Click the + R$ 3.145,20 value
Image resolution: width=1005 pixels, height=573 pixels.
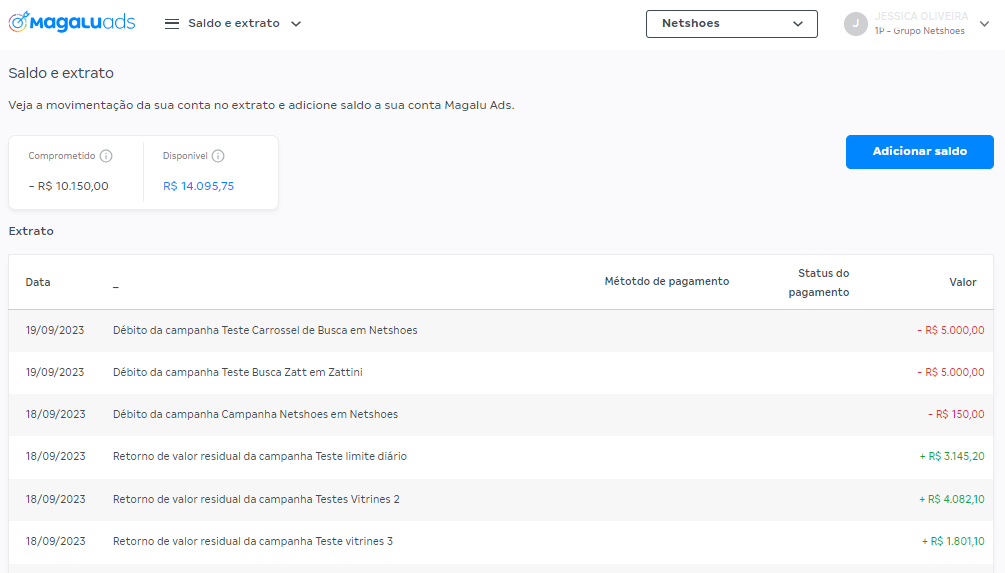click(952, 456)
